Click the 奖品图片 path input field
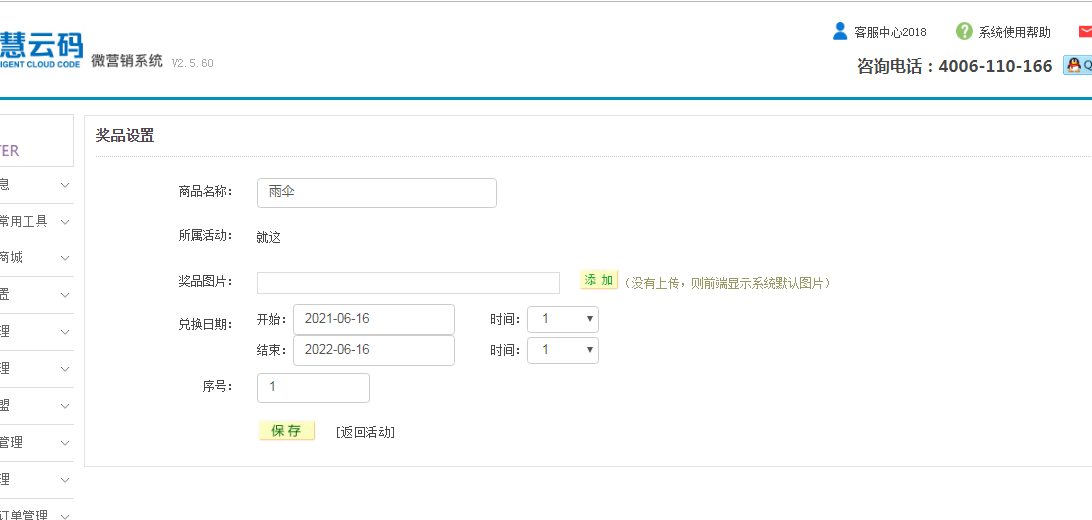Viewport: 1092px width, 520px height. pos(408,283)
